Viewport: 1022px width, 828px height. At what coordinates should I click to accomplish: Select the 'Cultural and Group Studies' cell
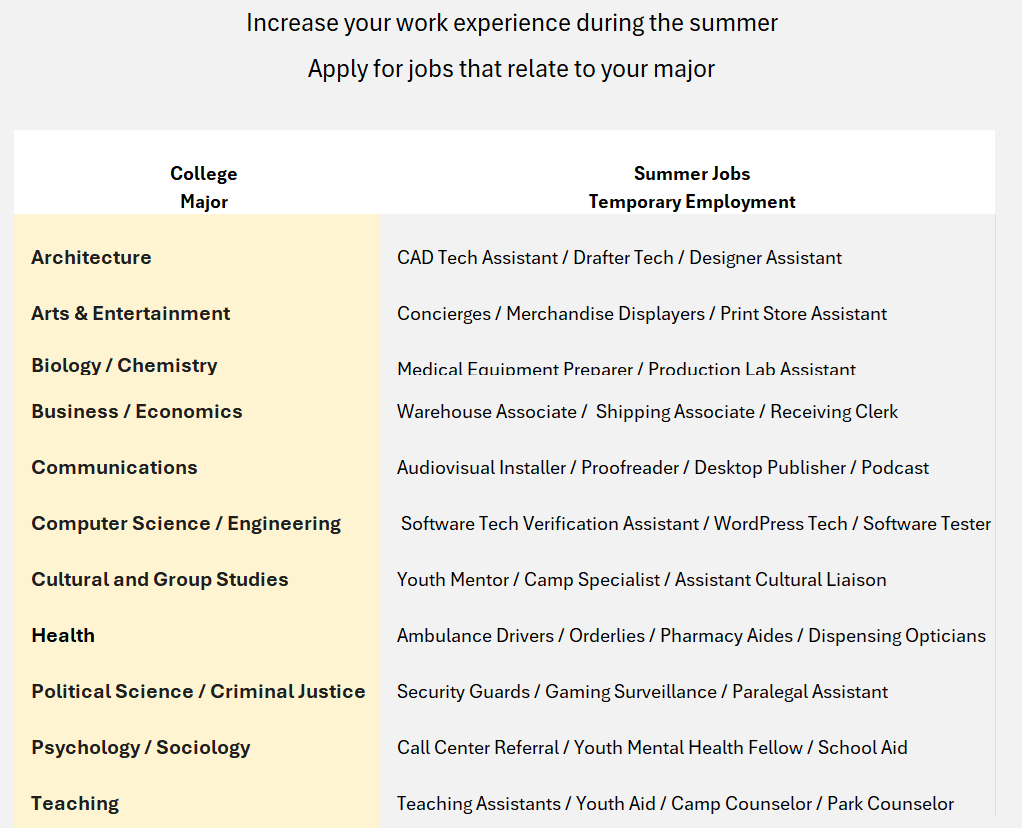pyautogui.click(x=159, y=580)
